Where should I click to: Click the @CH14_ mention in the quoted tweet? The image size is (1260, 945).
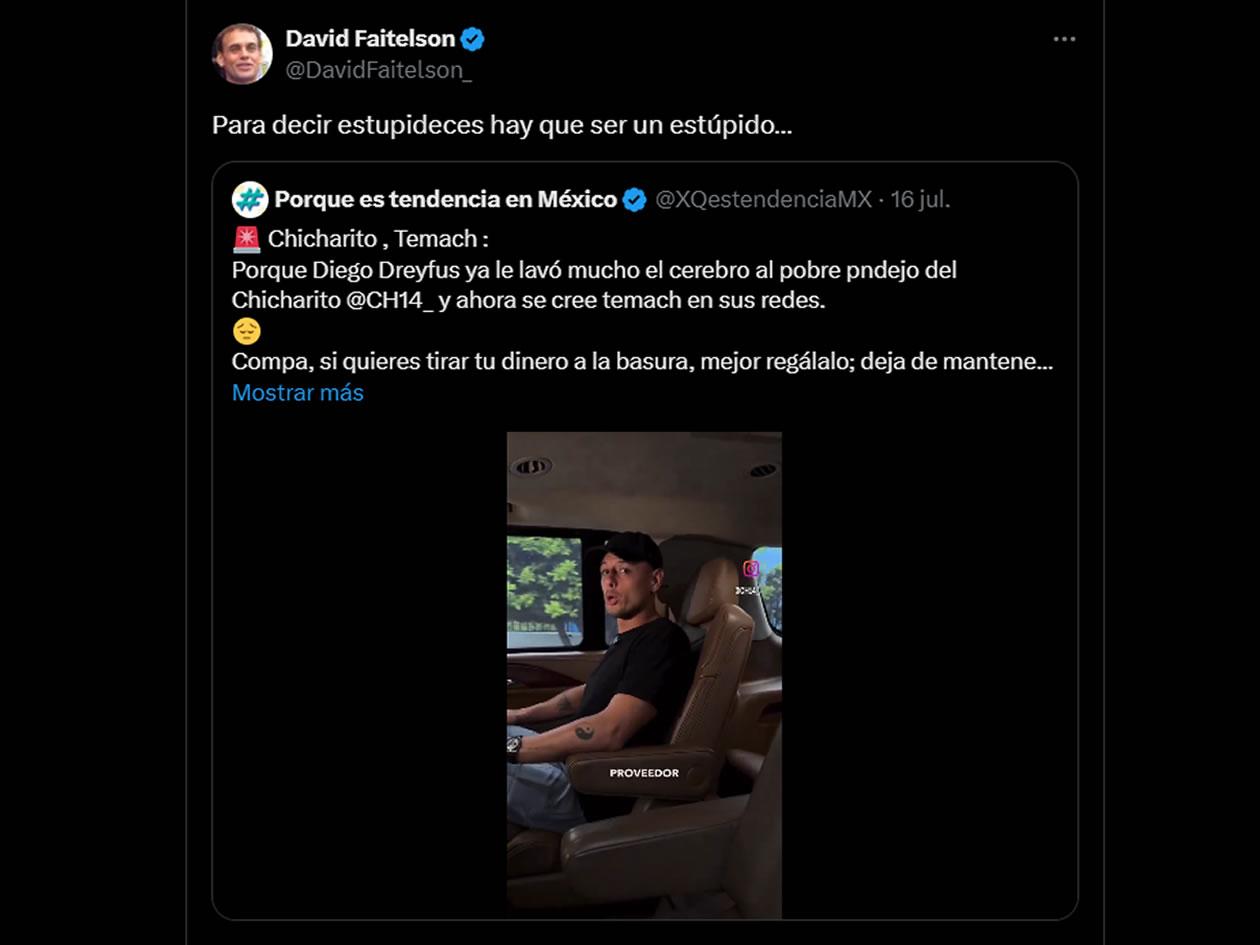(x=390, y=300)
